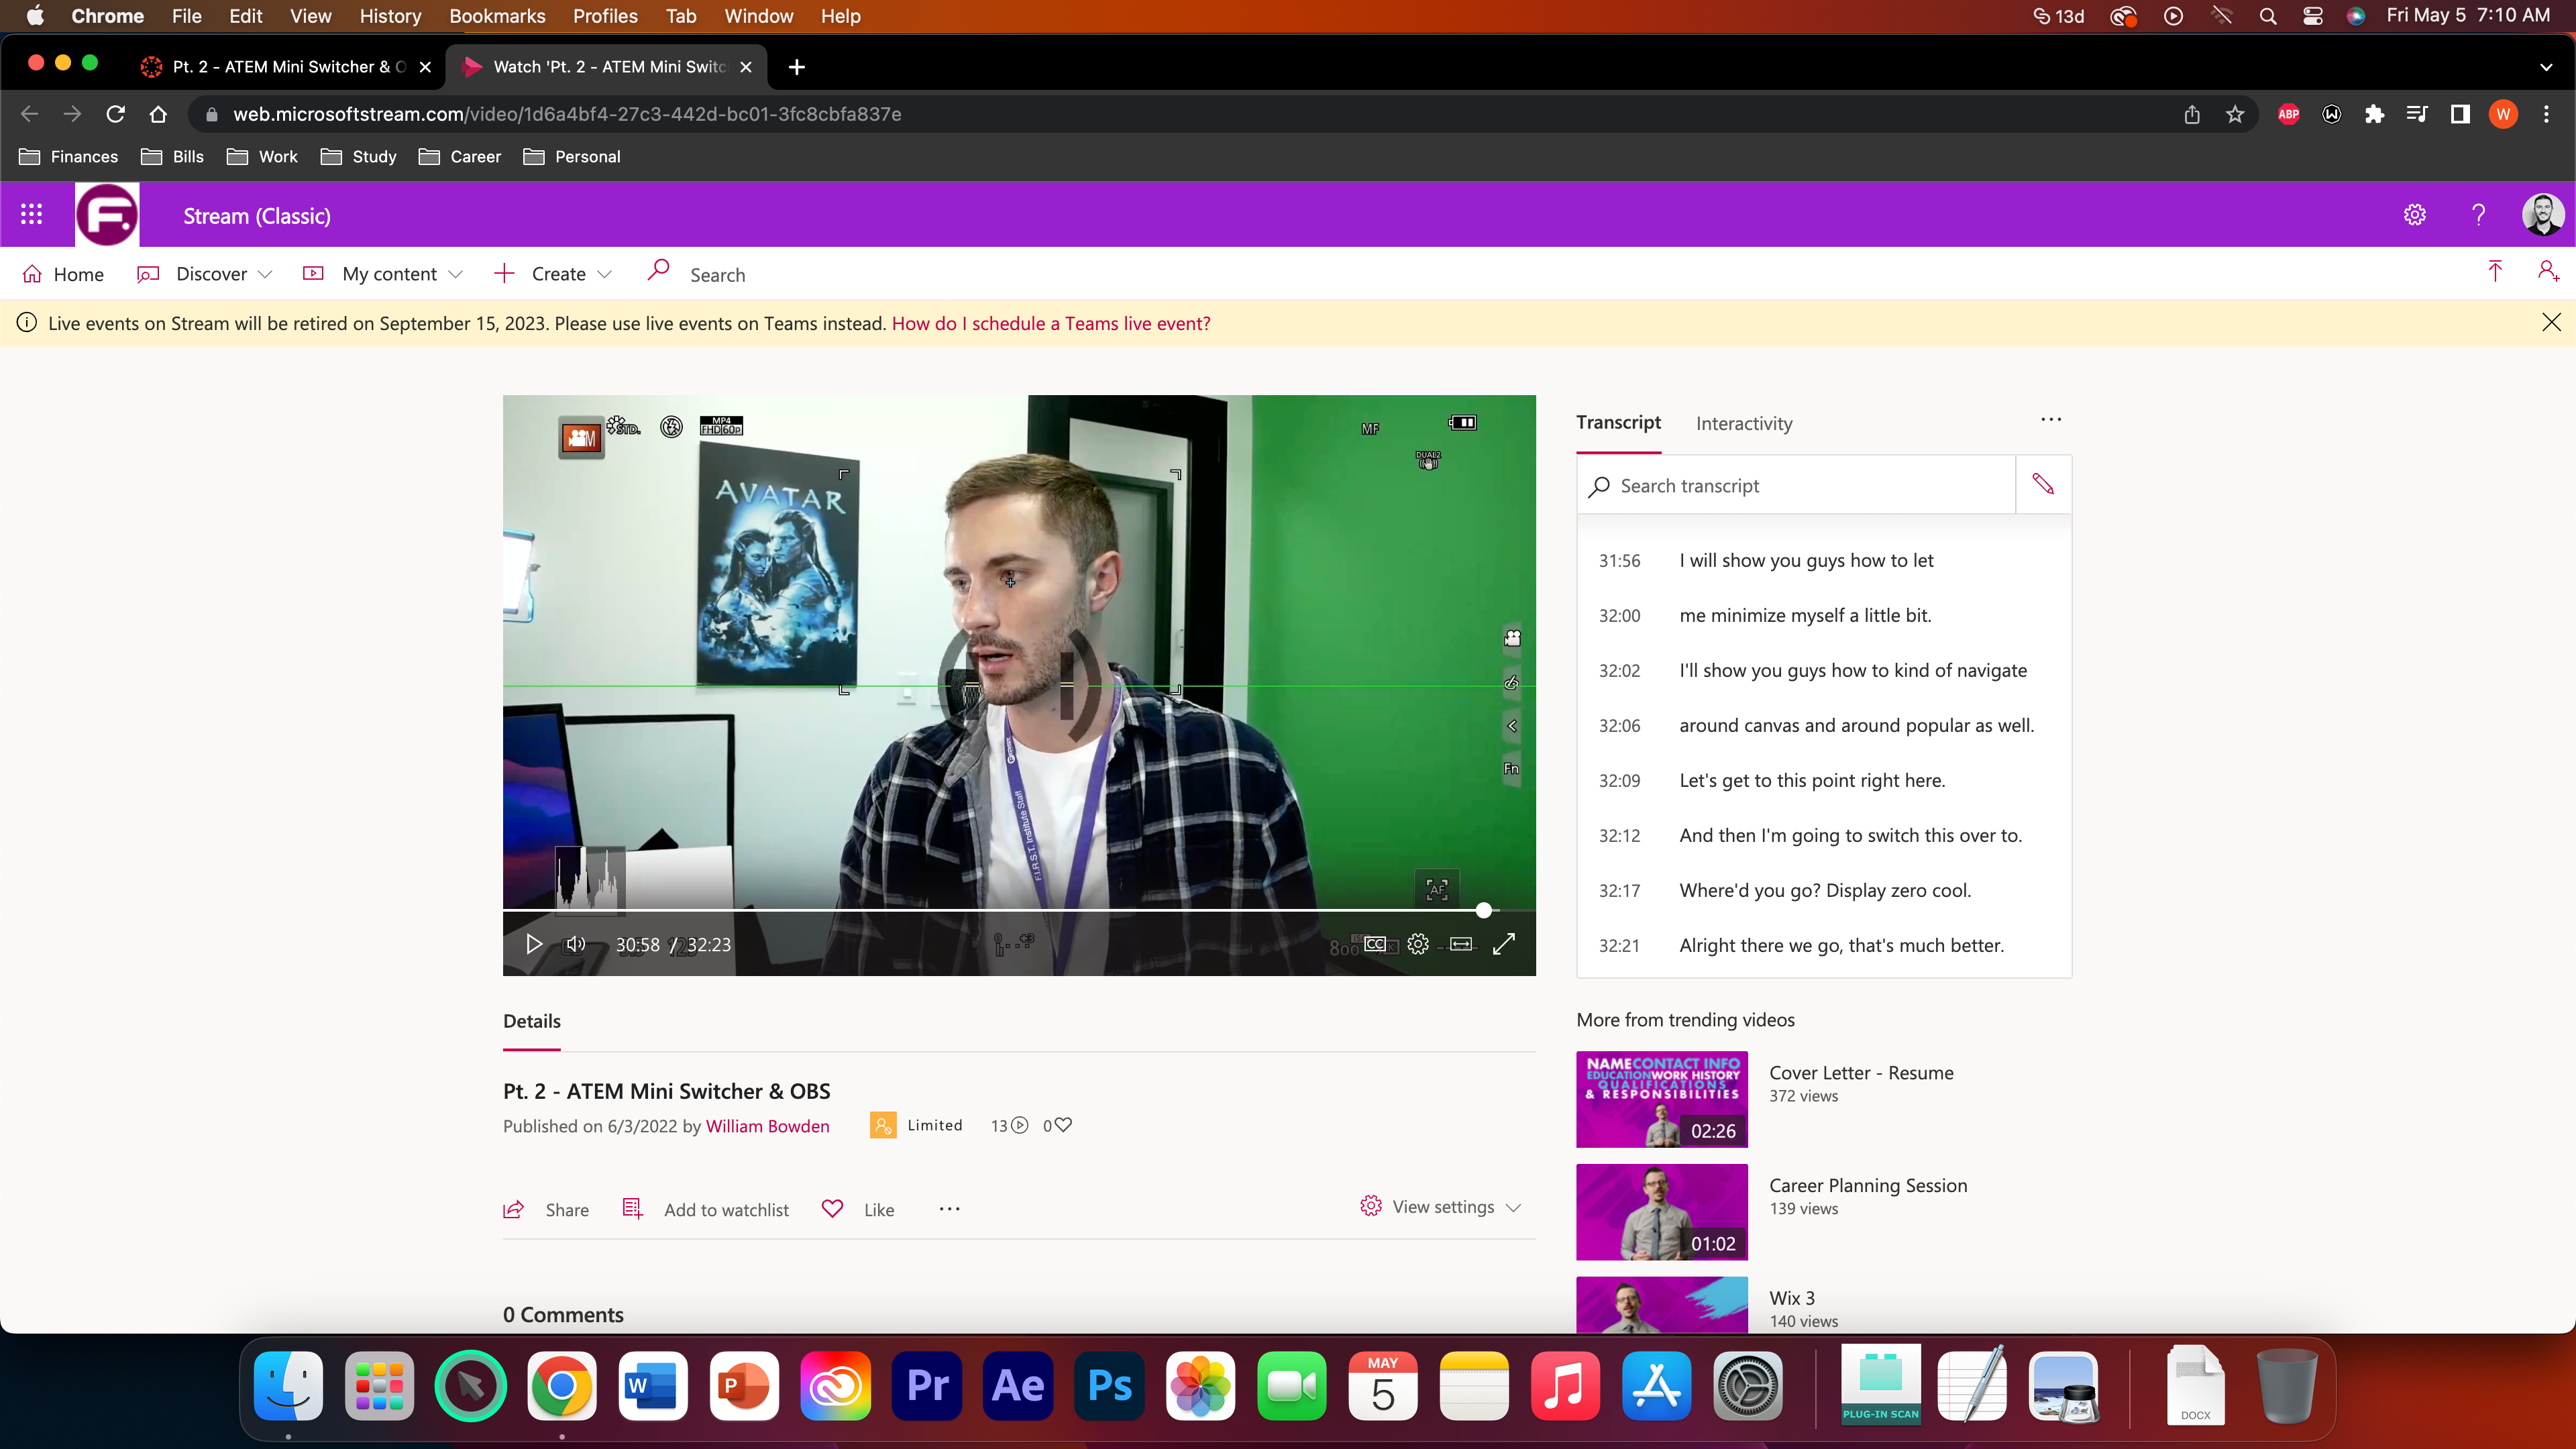Click the edit transcript pencil icon
Image resolution: width=2576 pixels, height=1449 pixels.
(2043, 485)
